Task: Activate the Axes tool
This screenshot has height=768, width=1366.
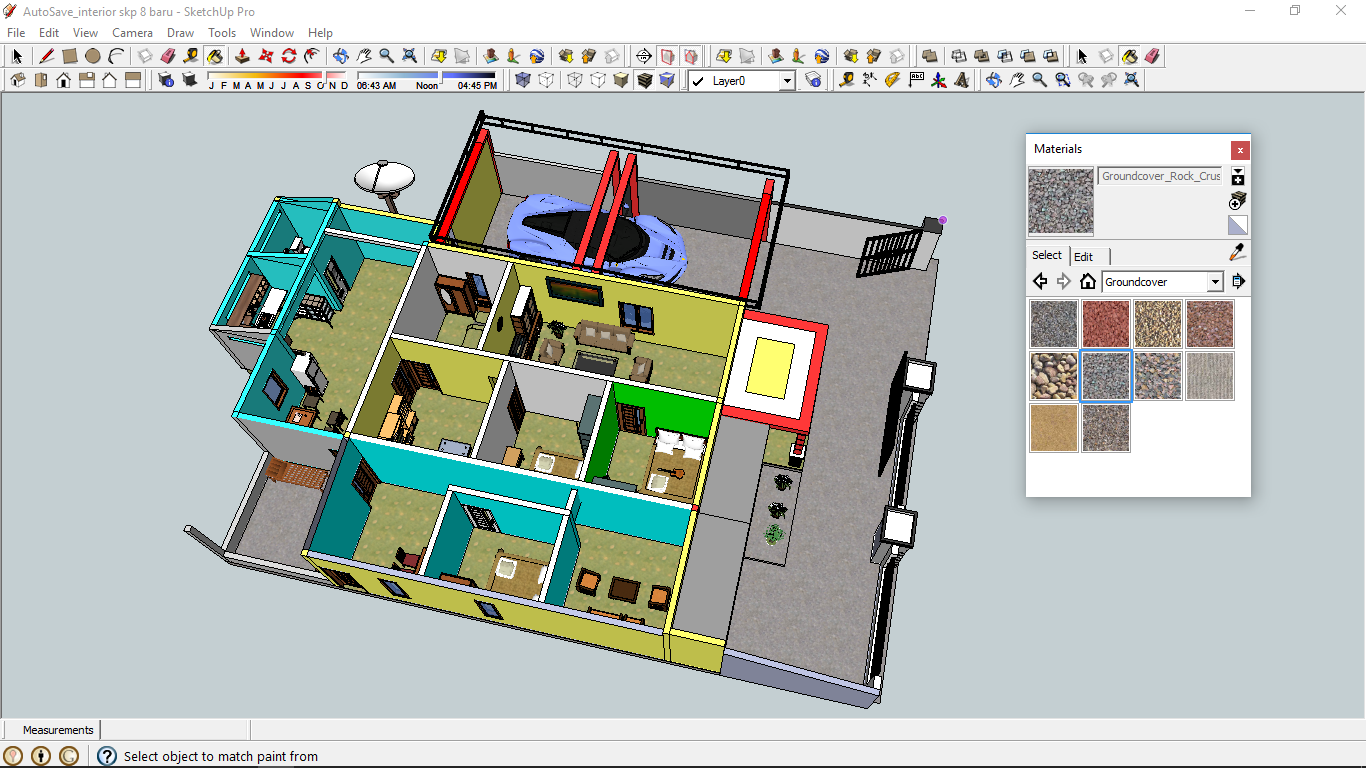Action: (939, 80)
